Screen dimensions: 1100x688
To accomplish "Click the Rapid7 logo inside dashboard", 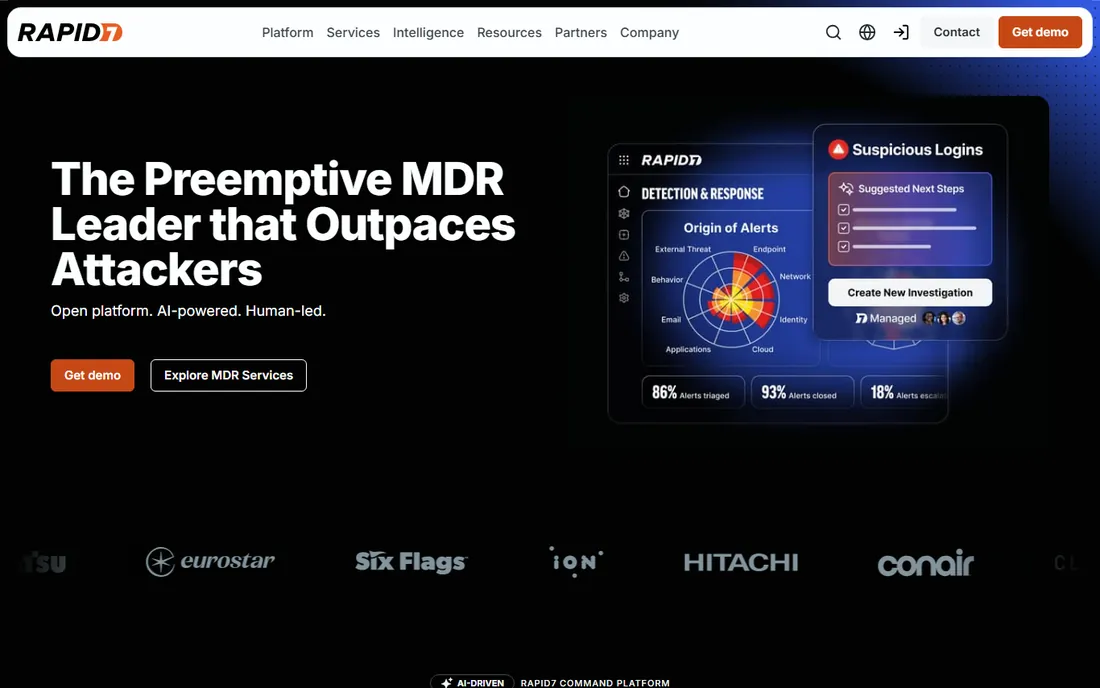I will (671, 160).
